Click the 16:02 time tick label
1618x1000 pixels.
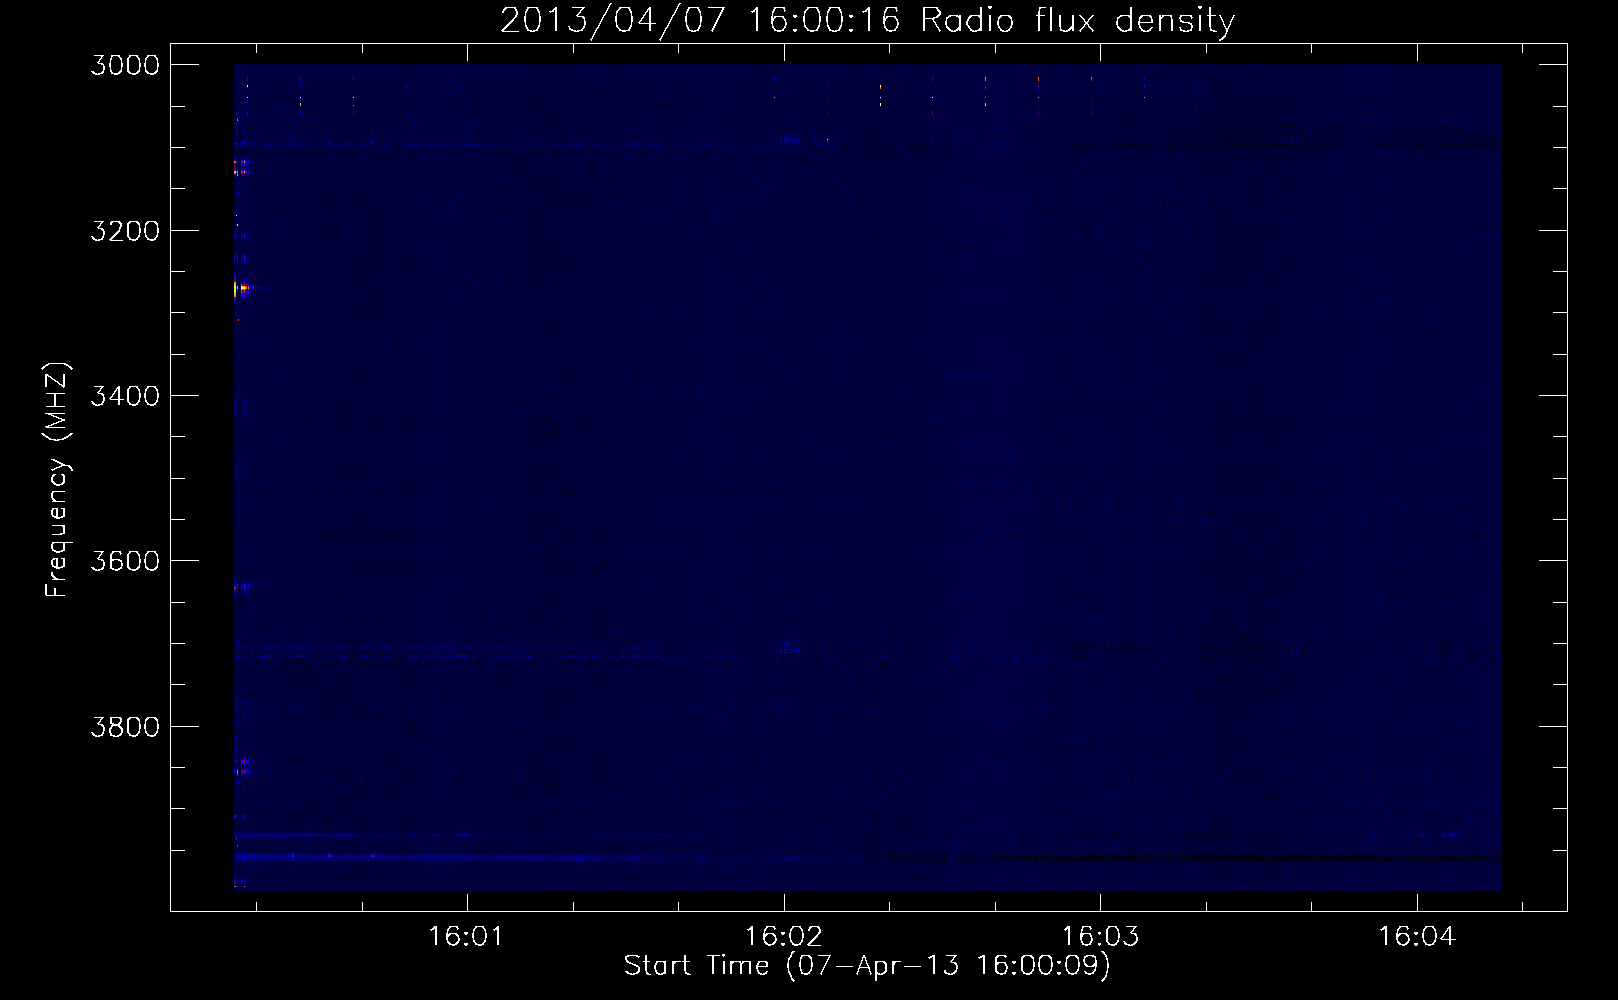click(x=784, y=937)
